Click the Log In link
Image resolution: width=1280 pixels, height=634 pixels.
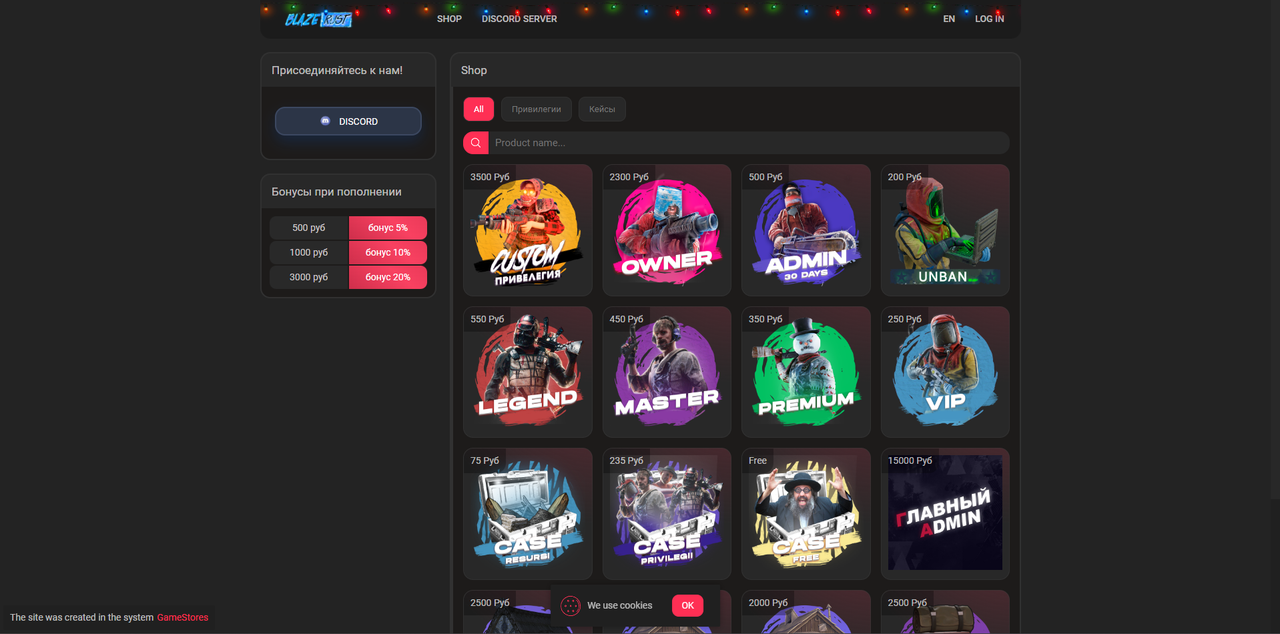990,19
